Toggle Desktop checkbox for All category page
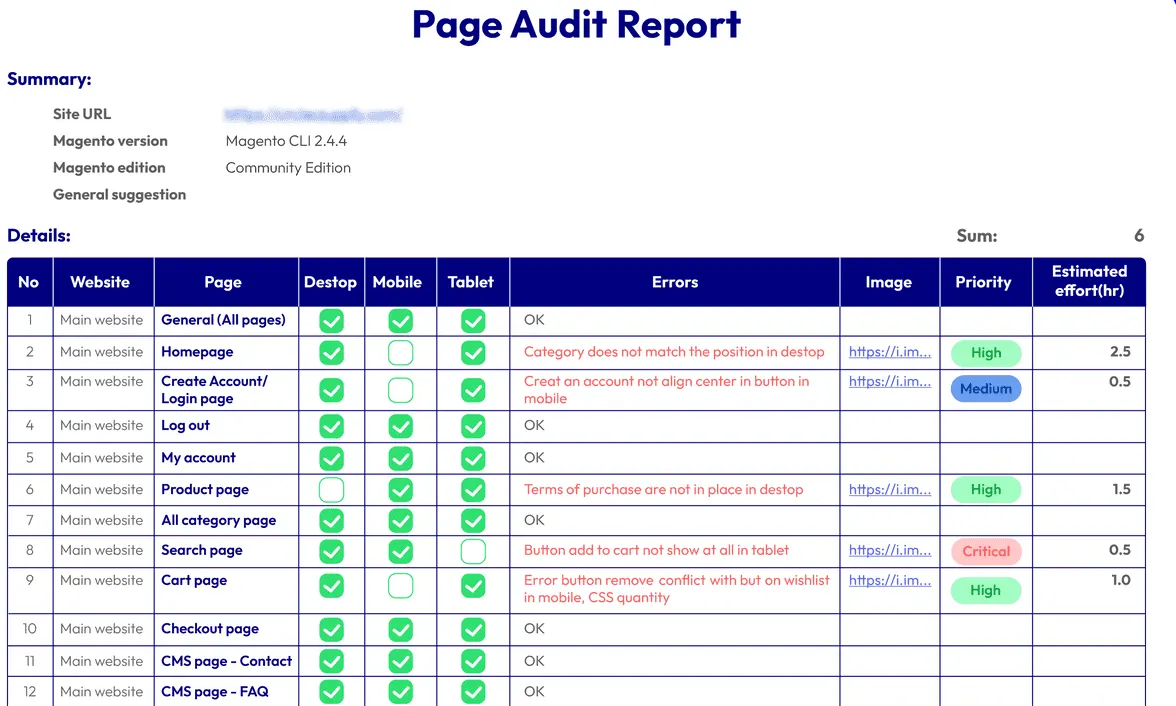Screen dimensions: 1176x706 (332, 521)
